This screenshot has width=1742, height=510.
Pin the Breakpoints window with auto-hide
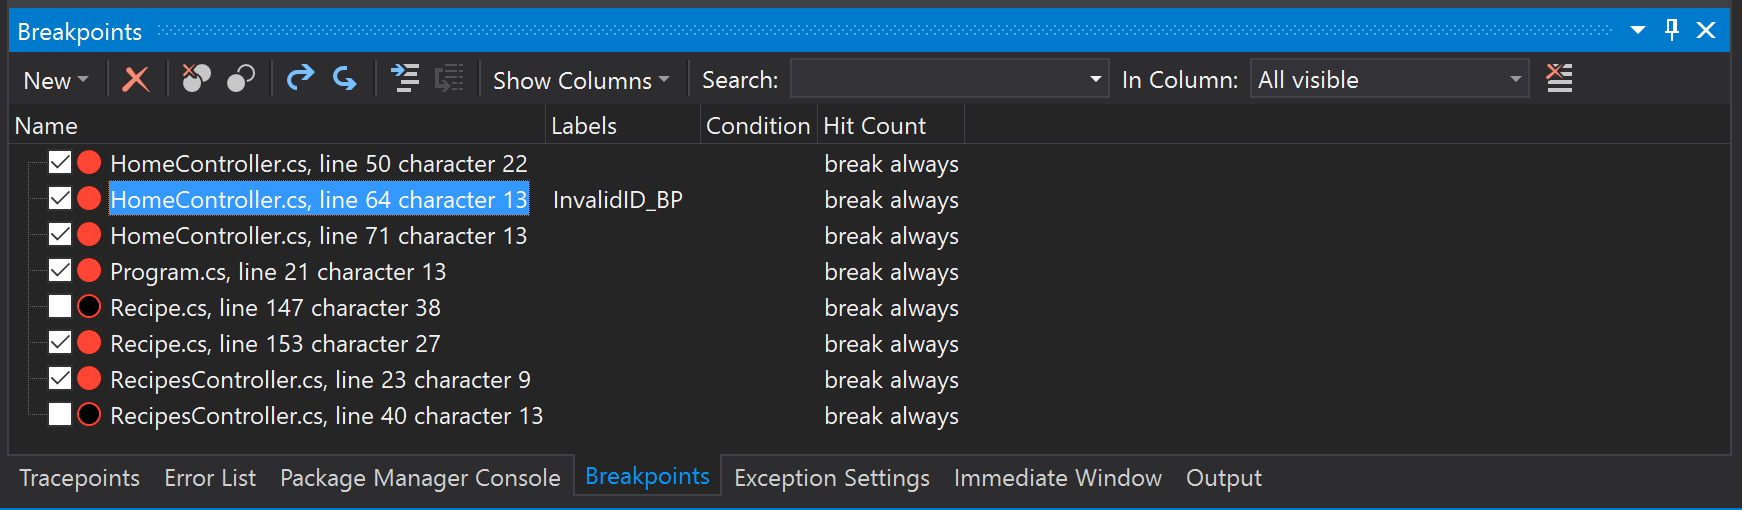(x=1672, y=30)
